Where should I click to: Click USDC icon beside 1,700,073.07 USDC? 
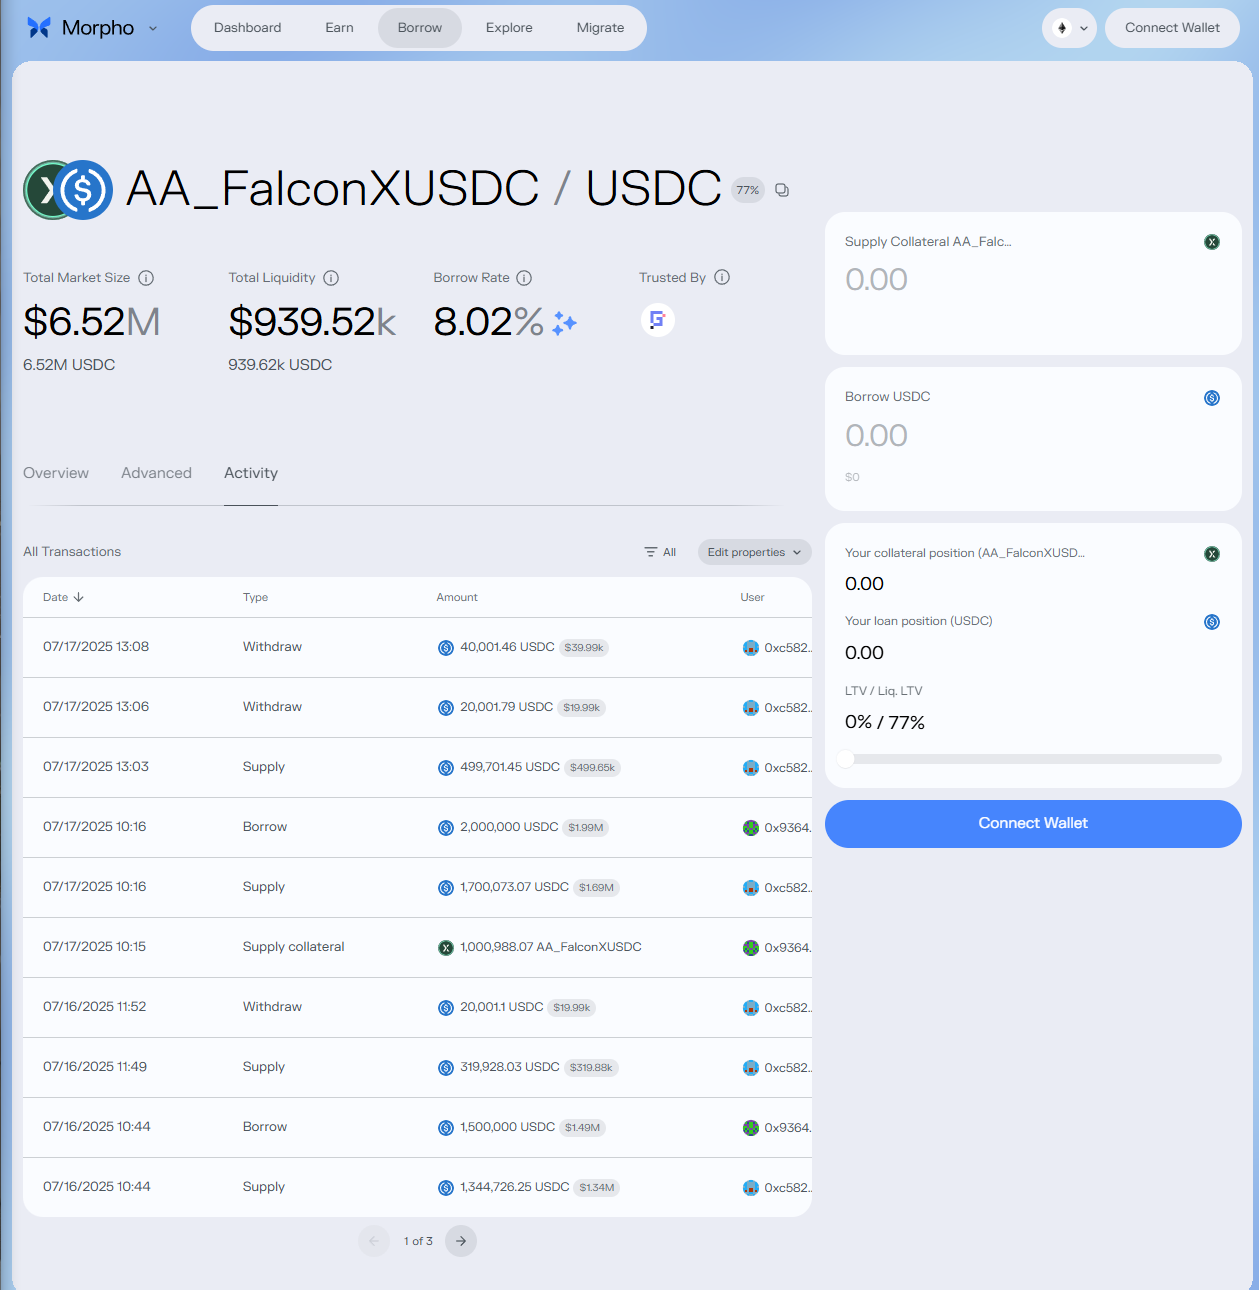(x=446, y=888)
